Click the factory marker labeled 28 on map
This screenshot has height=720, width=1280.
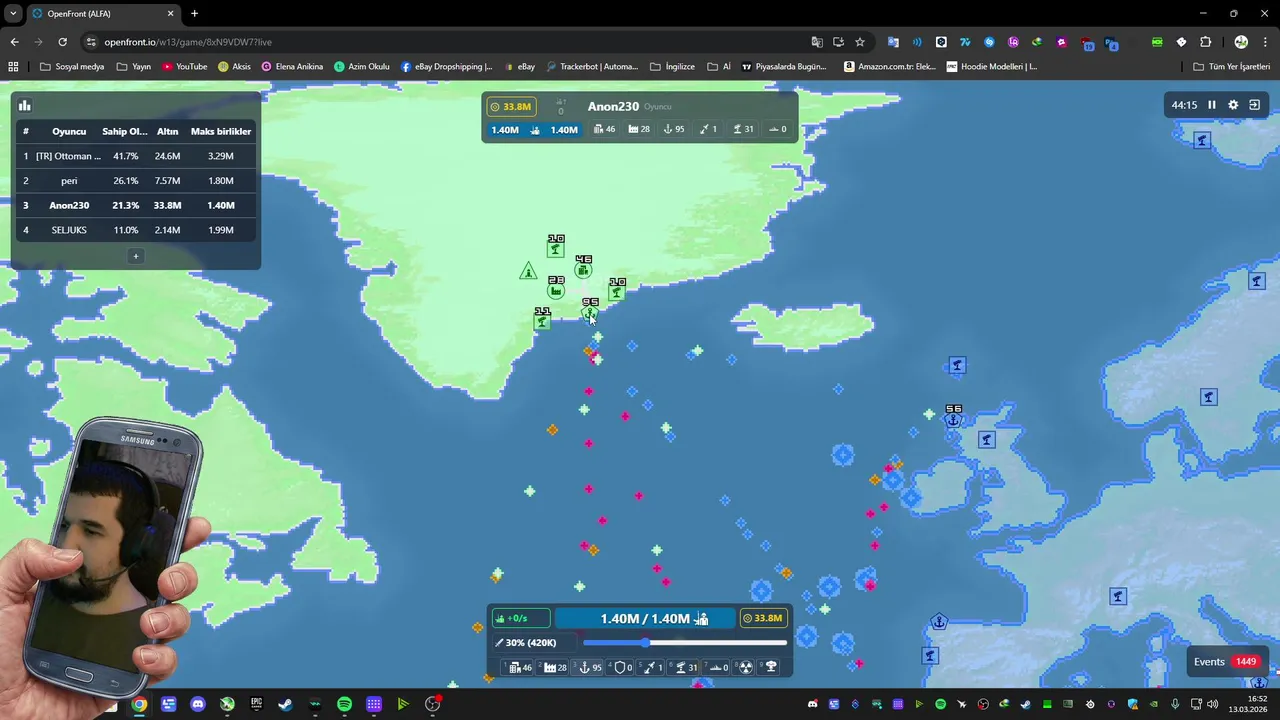click(x=556, y=291)
